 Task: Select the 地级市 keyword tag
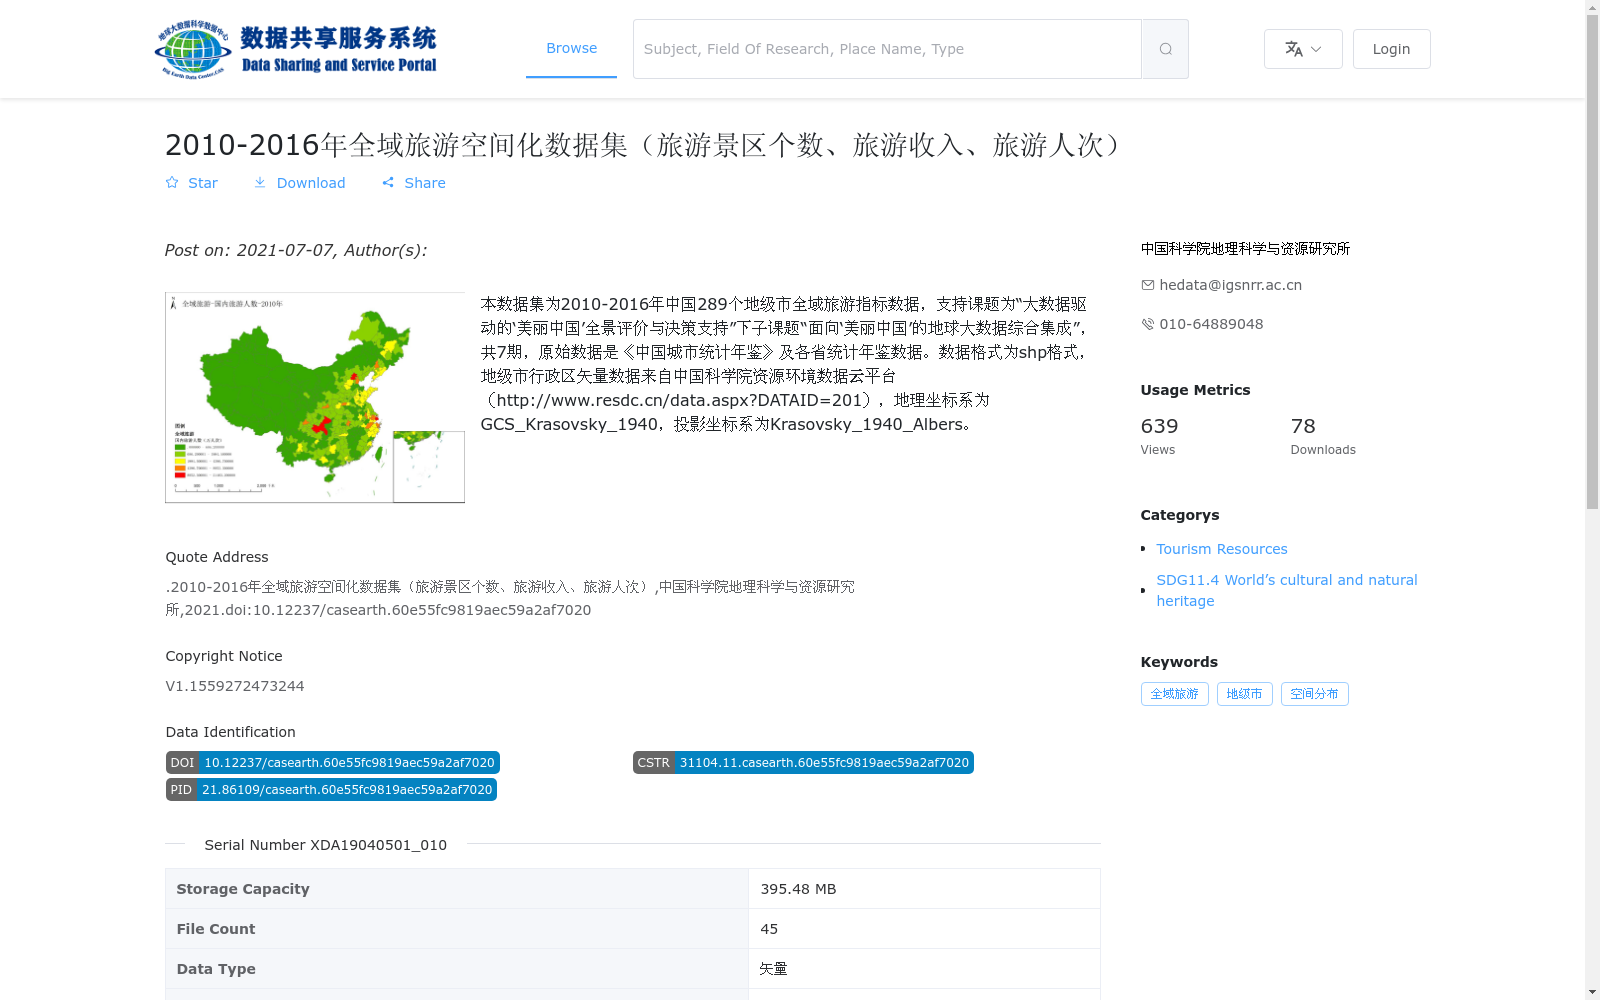[1244, 694]
